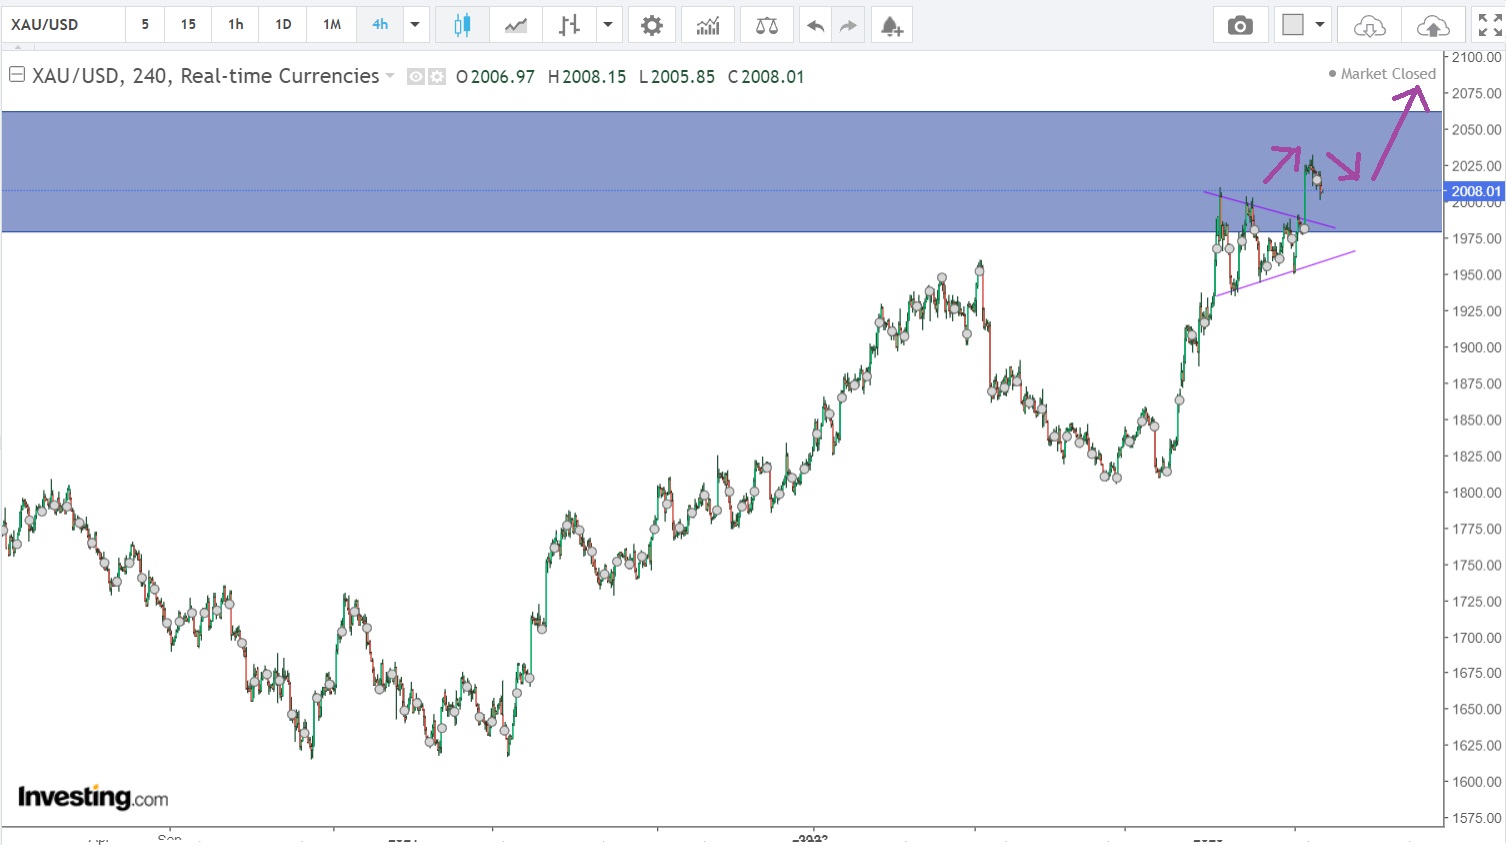Click the XAU/USD, 240, Real-time Currencies title
Image resolution: width=1507 pixels, height=850 pixels.
pos(206,76)
